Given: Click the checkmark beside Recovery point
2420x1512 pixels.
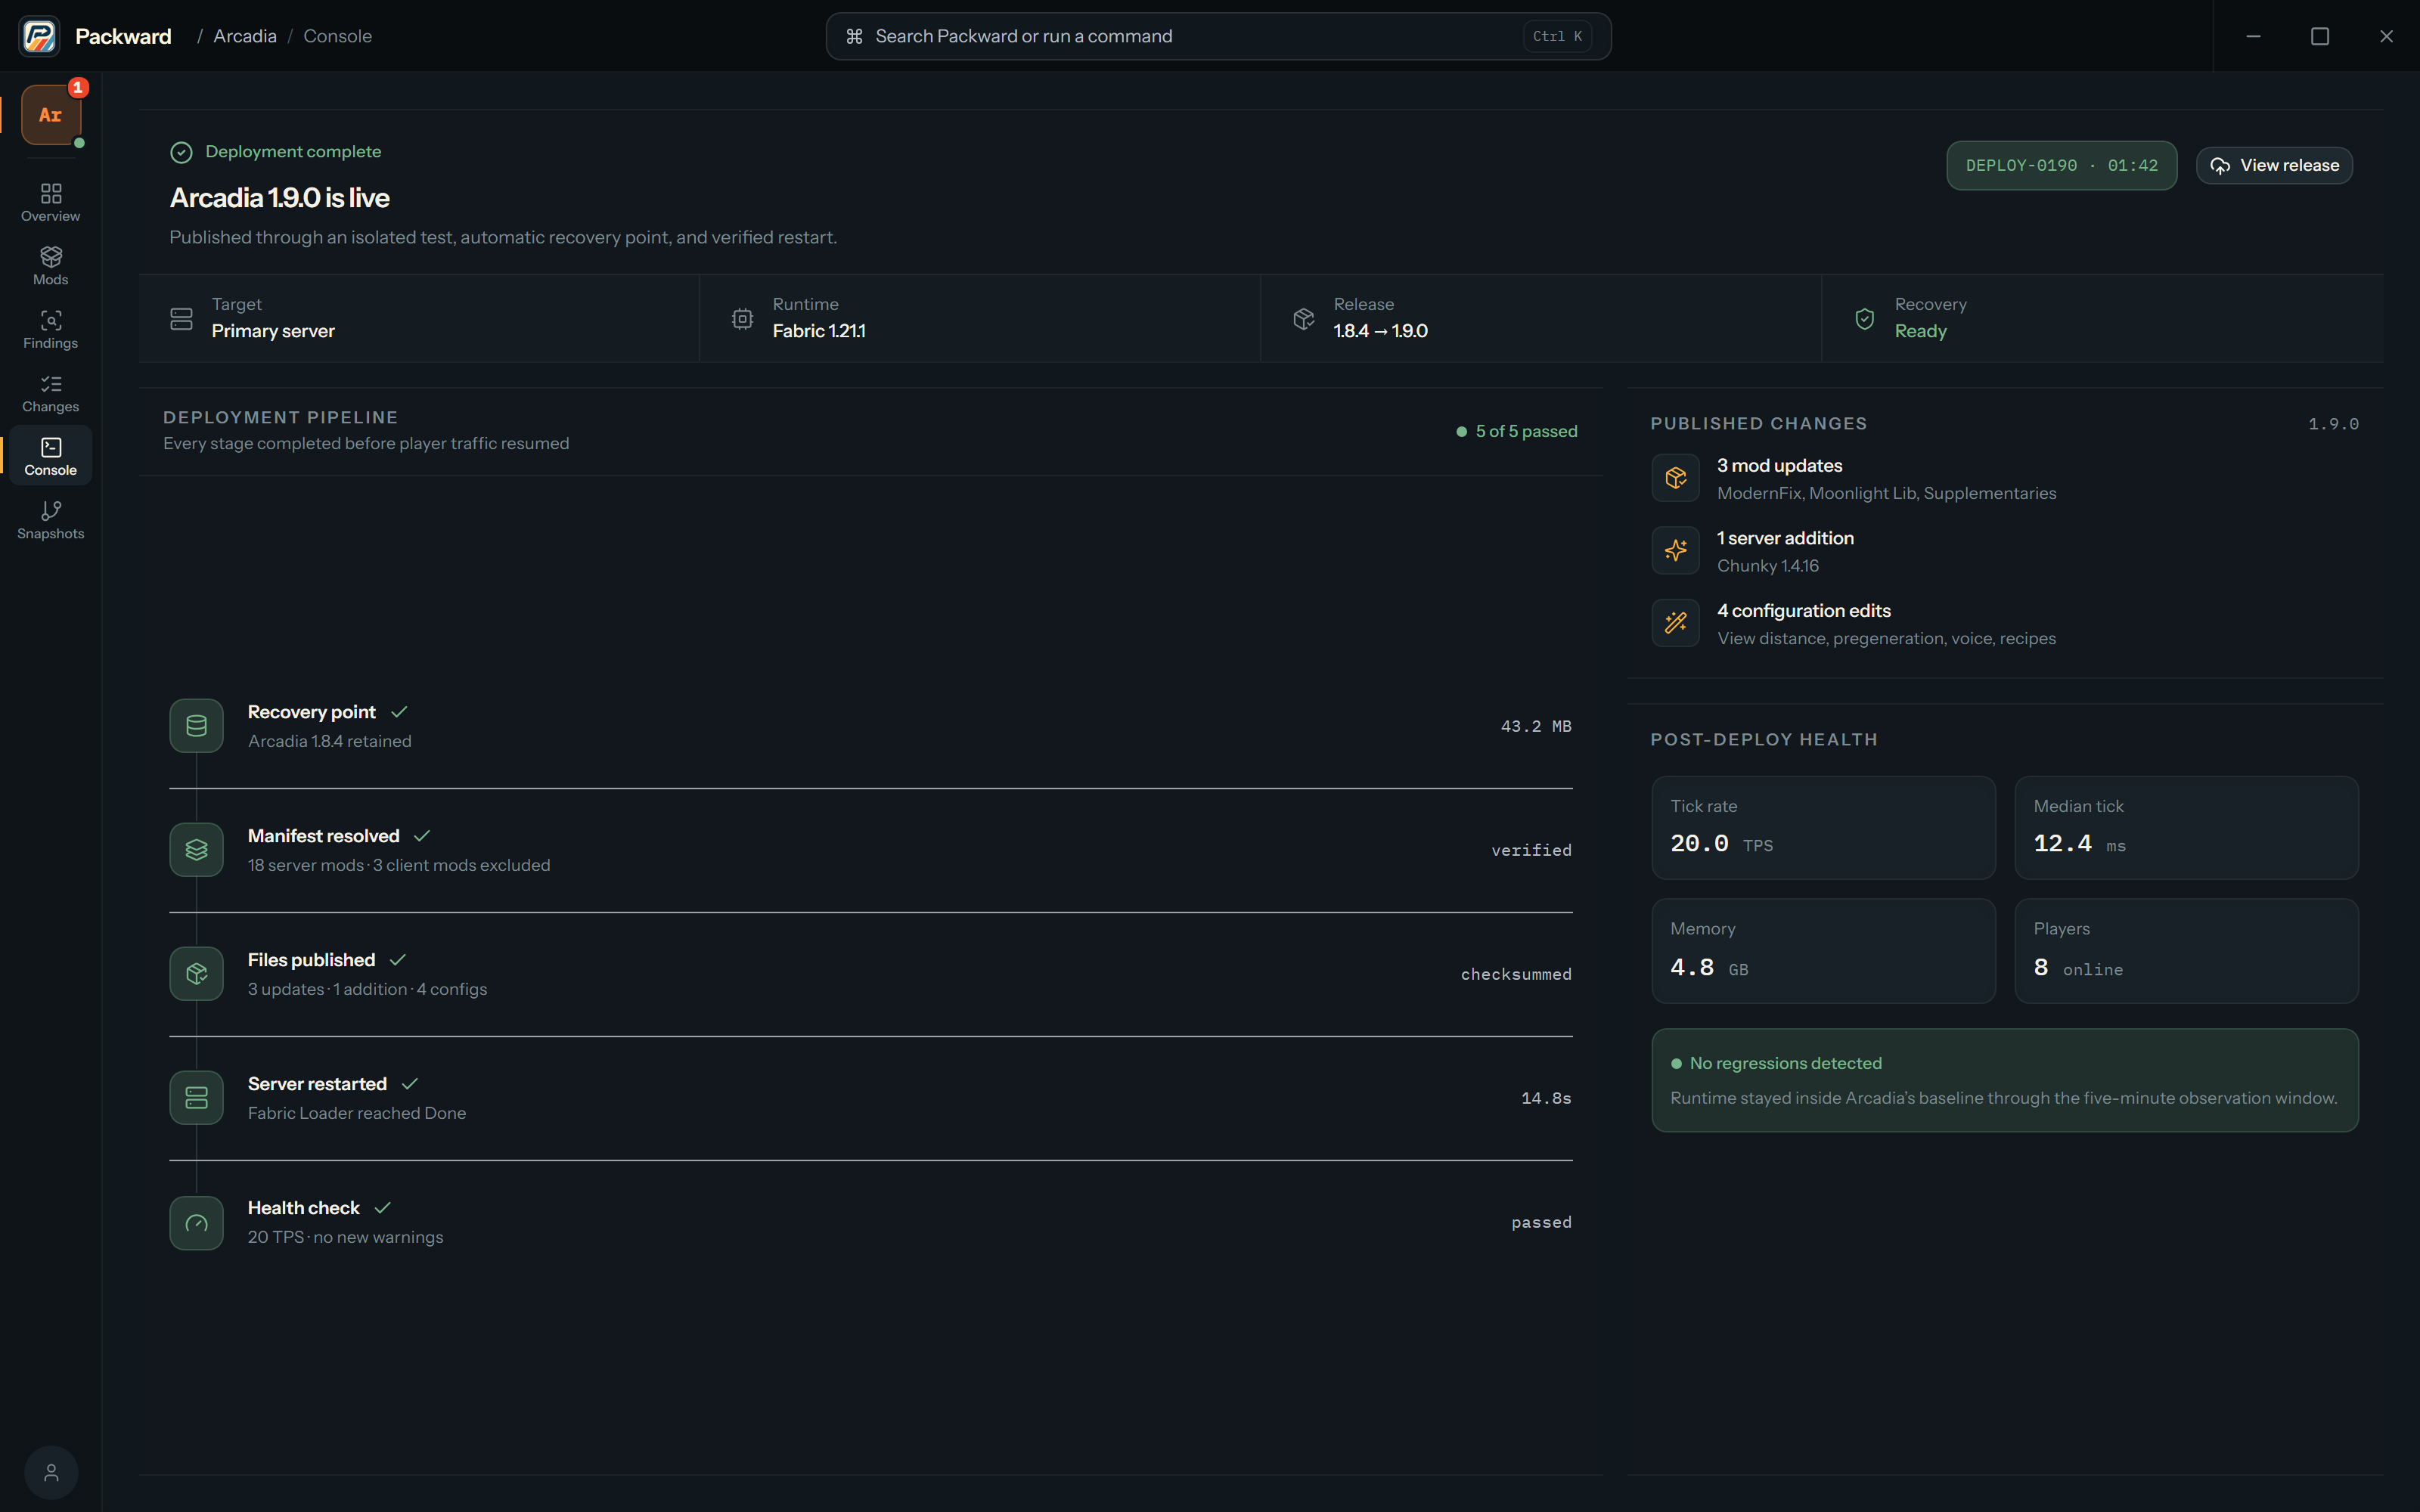Looking at the screenshot, I should pos(399,712).
